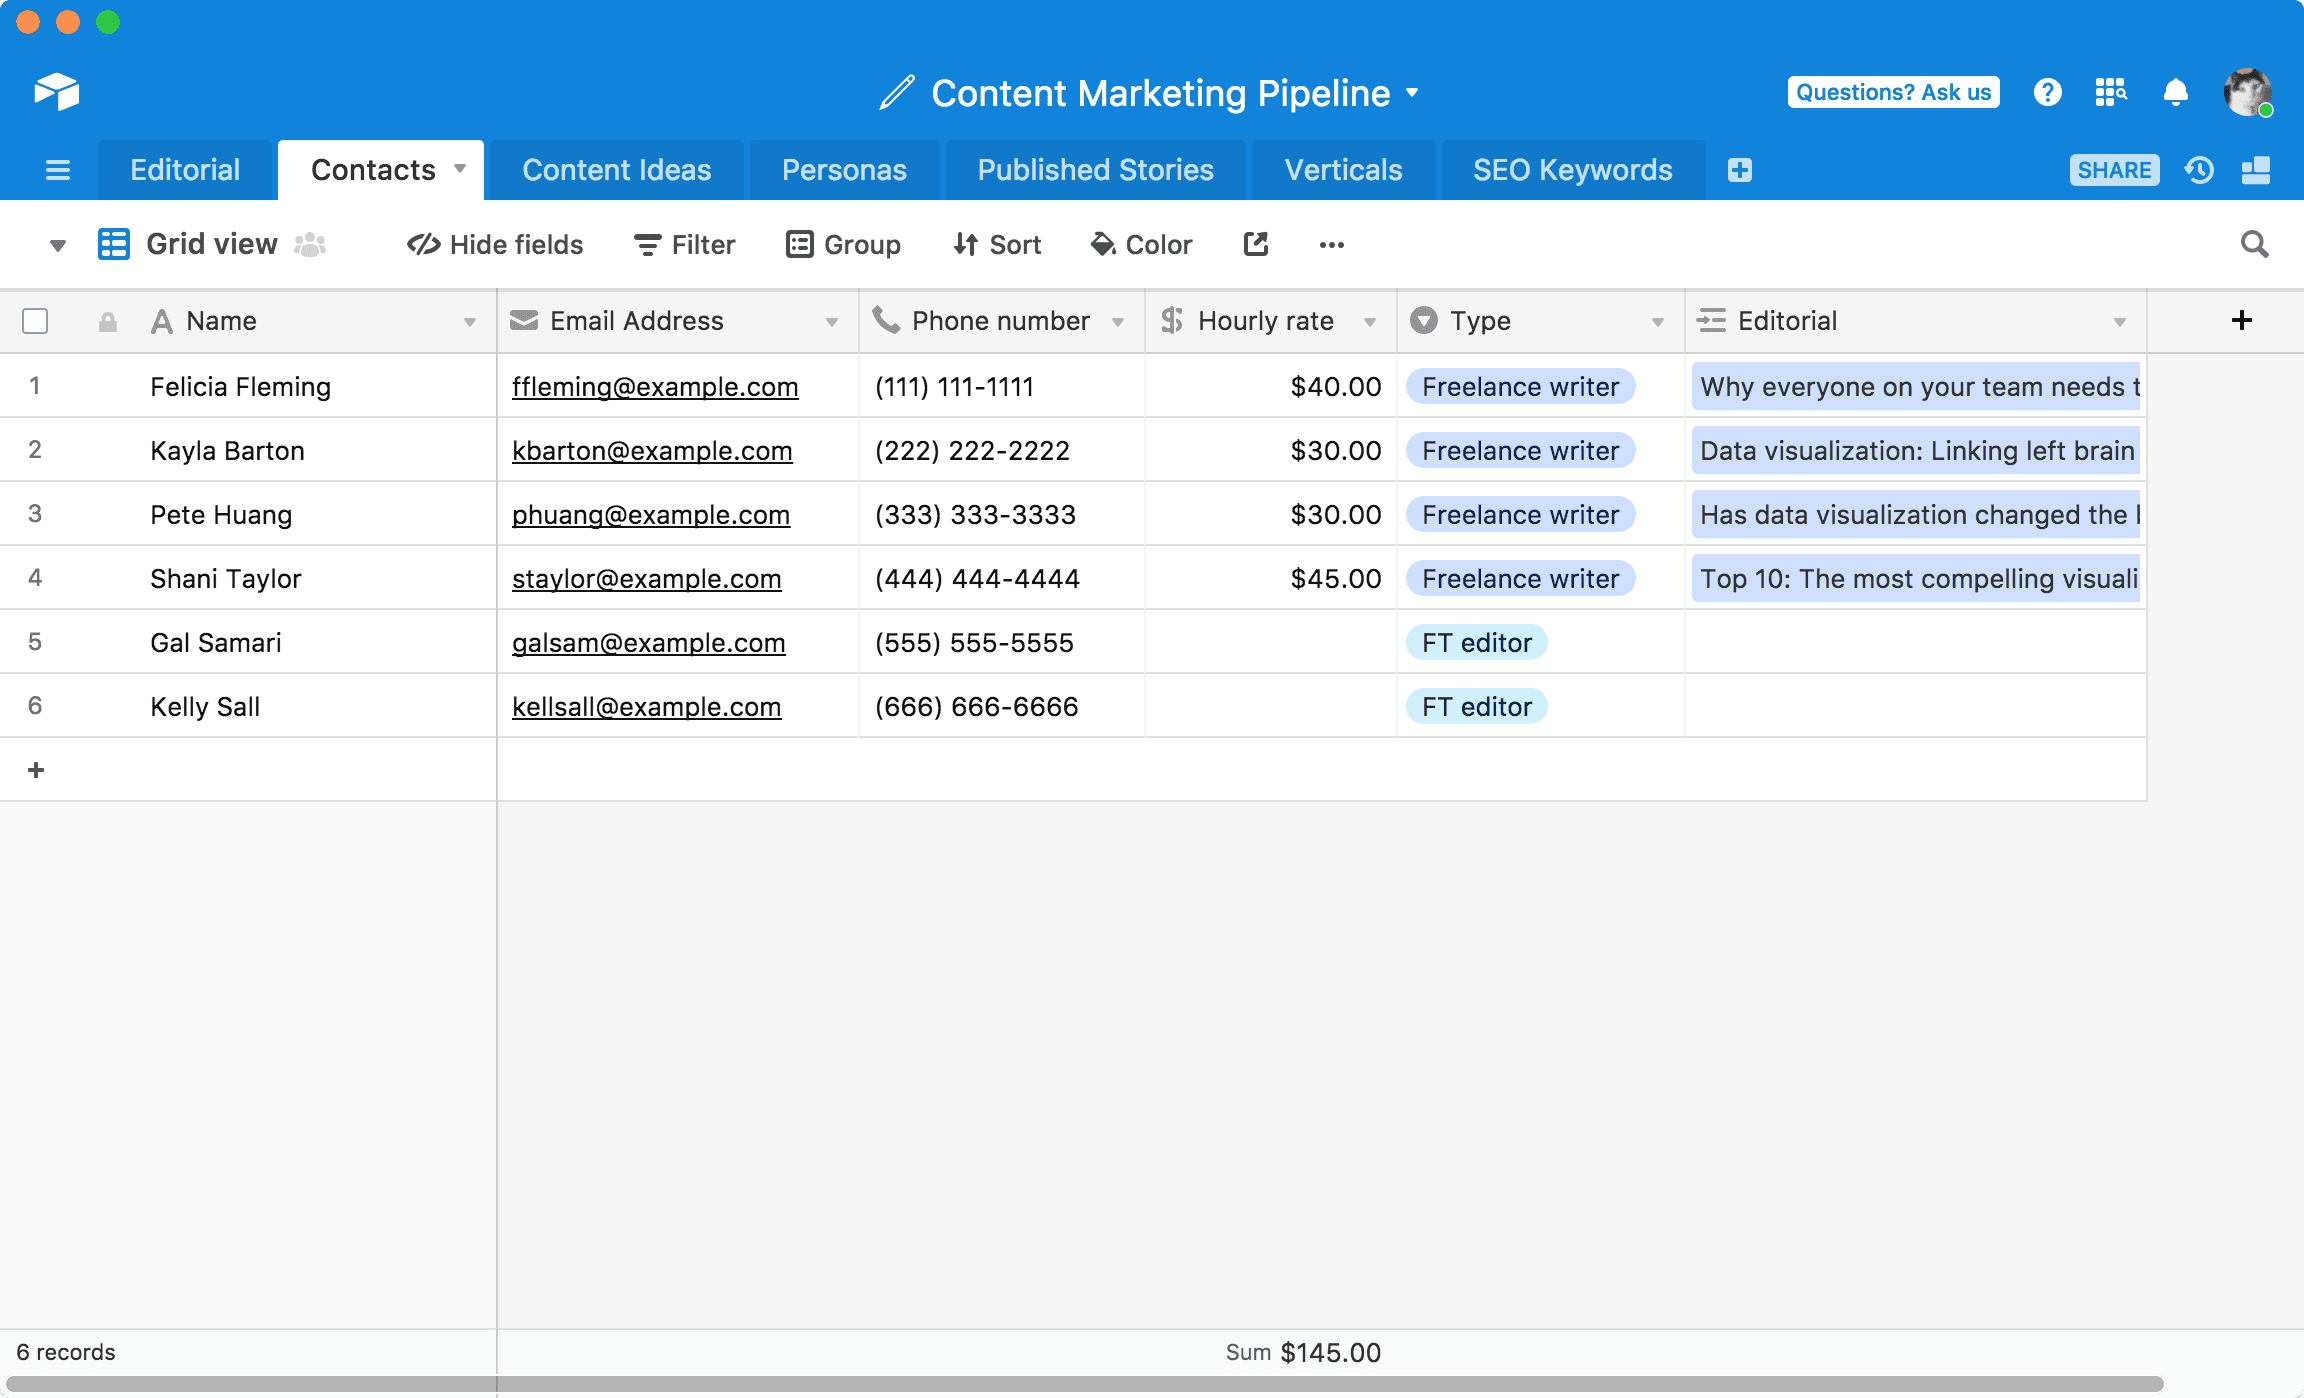Click the Questions? Ask us button
2304x1398 pixels.
click(1893, 92)
